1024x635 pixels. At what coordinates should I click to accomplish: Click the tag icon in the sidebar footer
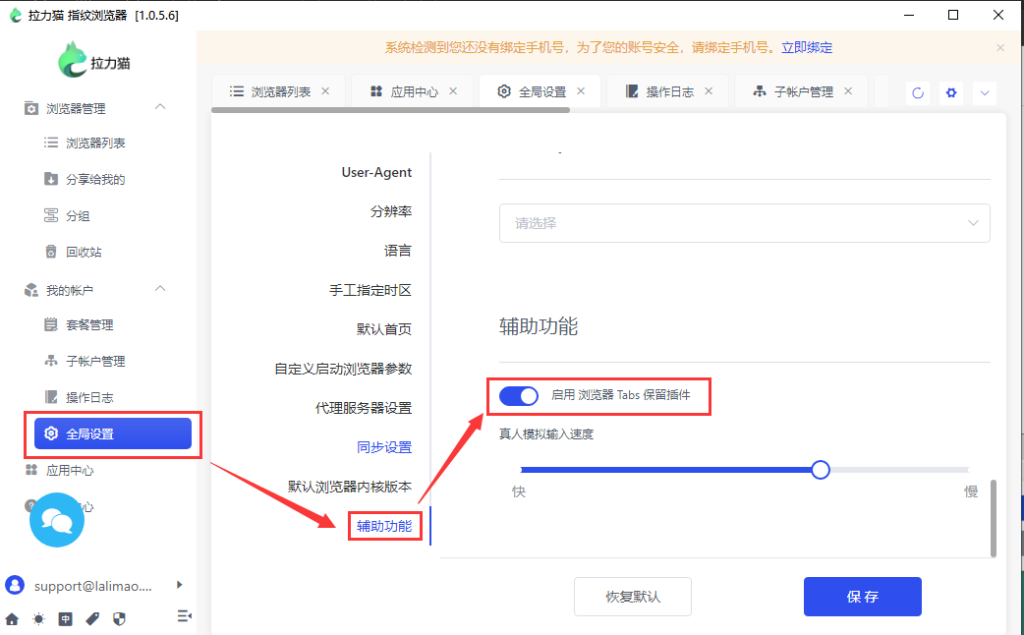tap(92, 619)
